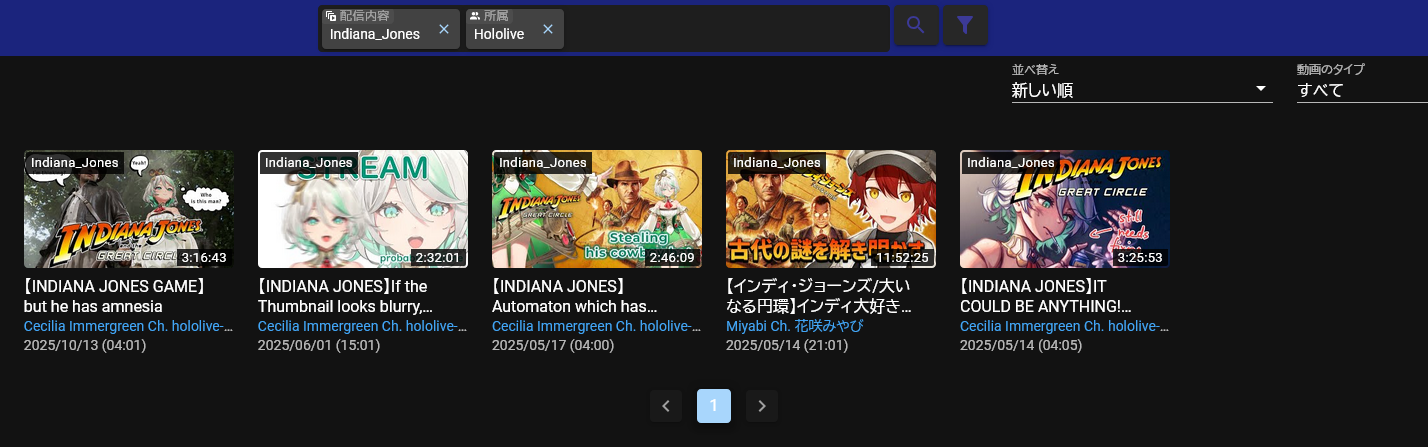Remove the Hololive affiliation chip
Image resolution: width=1428 pixels, height=447 pixels.
(x=548, y=29)
